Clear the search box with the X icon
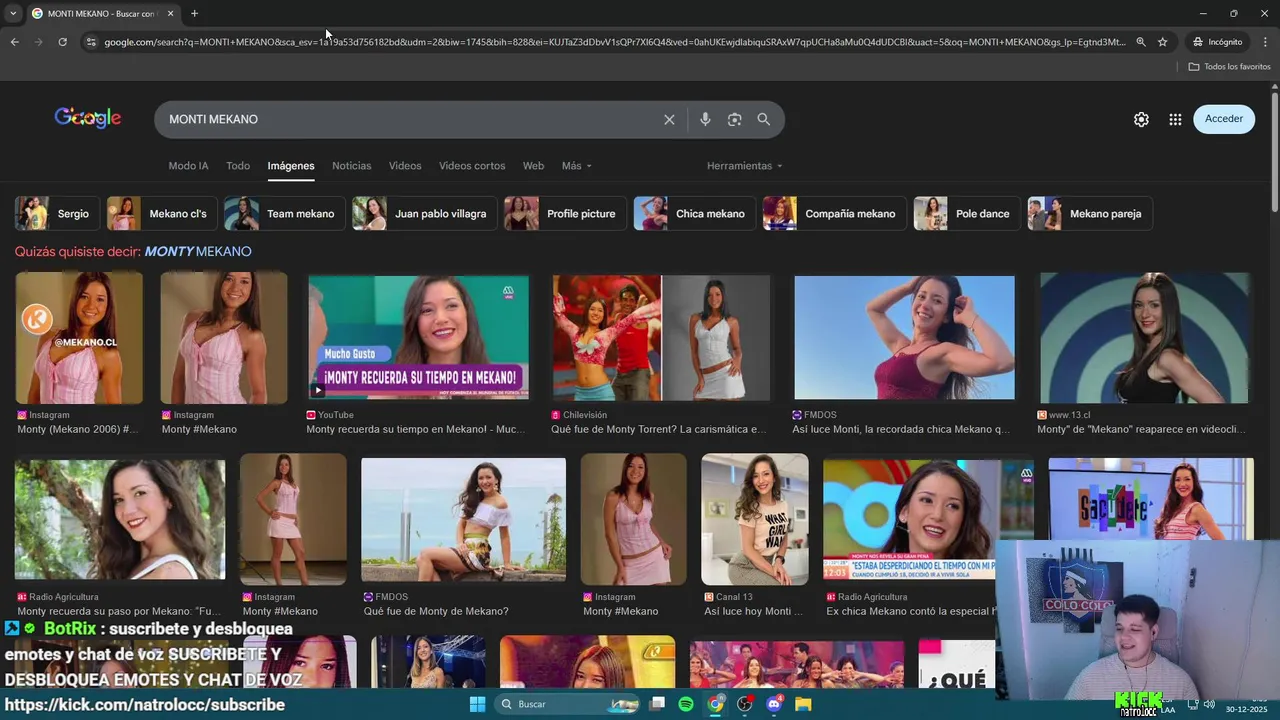 [x=669, y=119]
